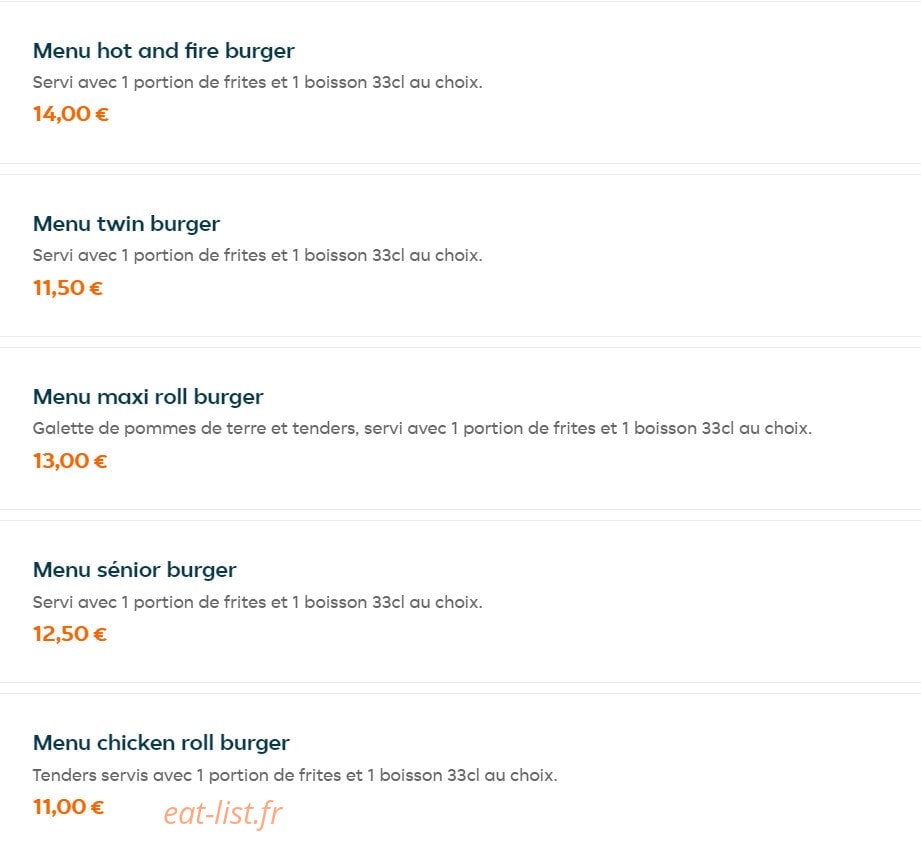
Task: Click the Galette de pommes de terre description
Action: click(422, 429)
